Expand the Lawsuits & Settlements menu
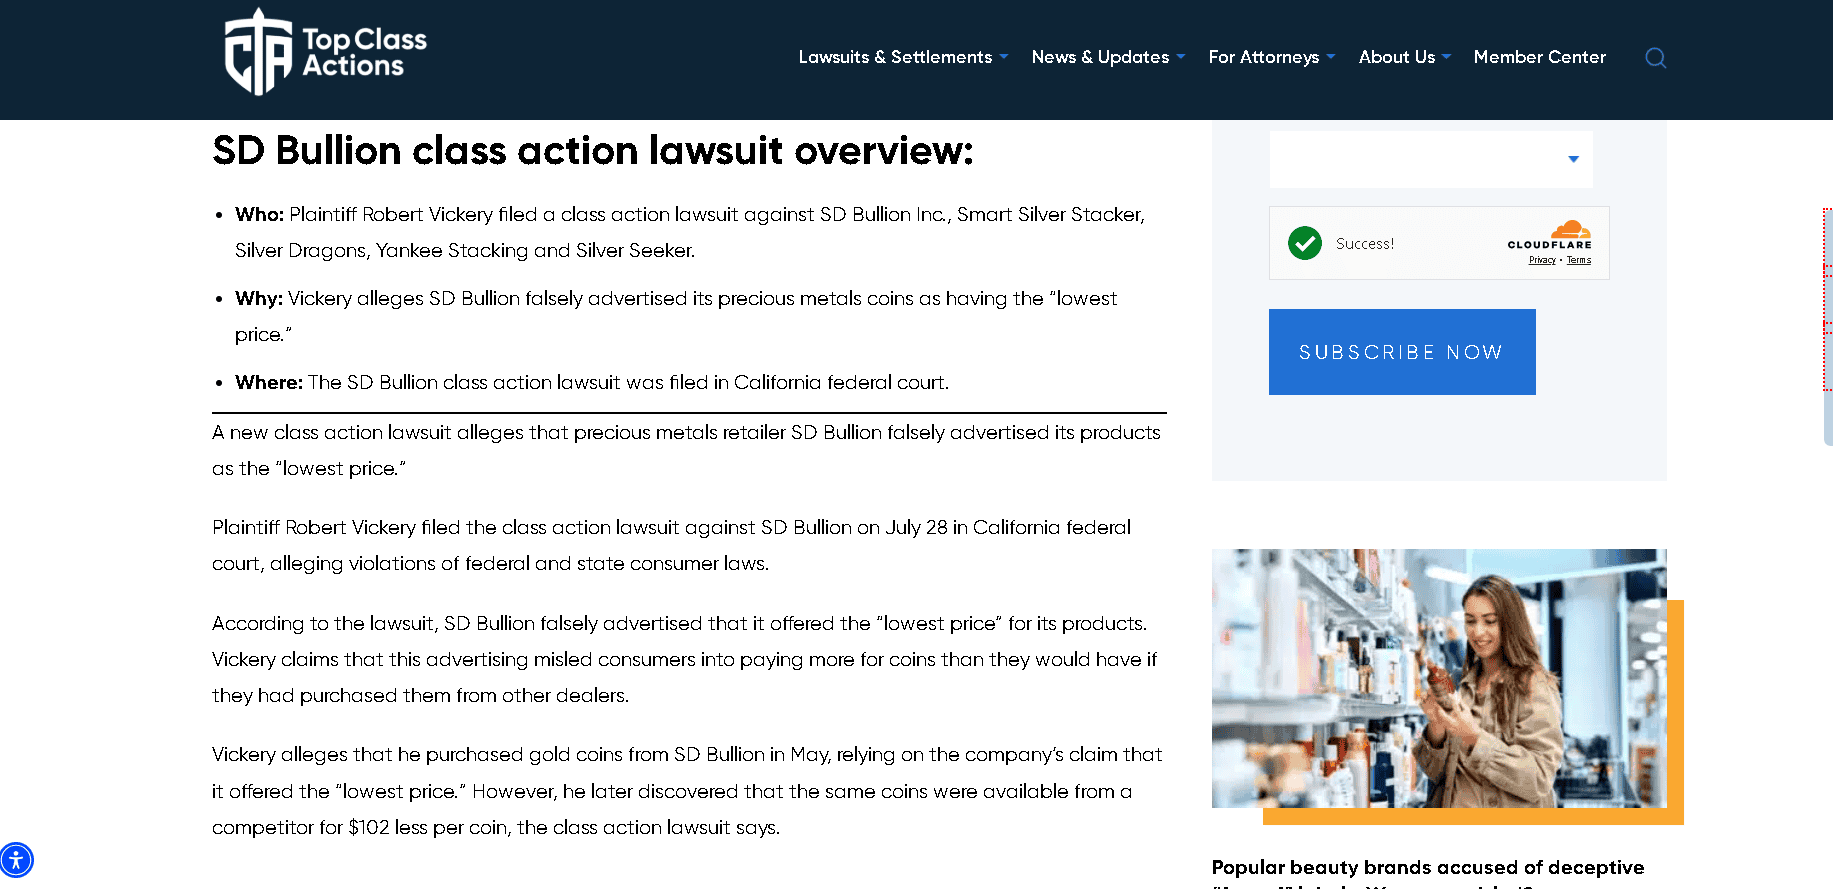1833x889 pixels. [x=903, y=57]
